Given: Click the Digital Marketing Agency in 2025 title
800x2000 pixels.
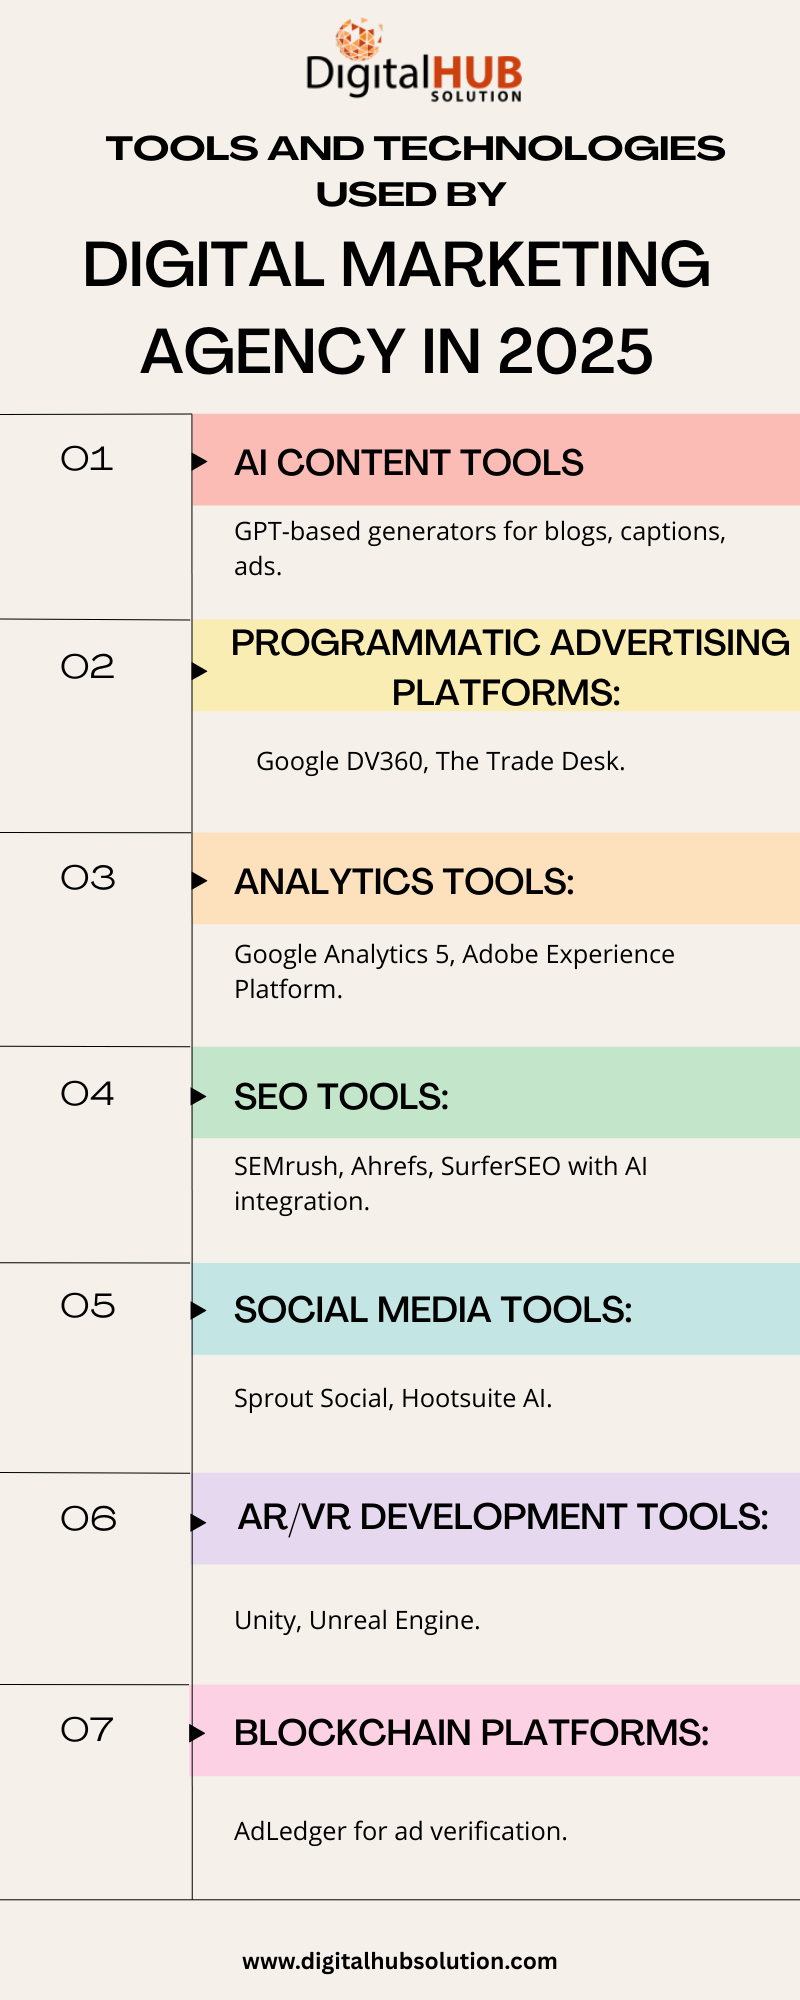Looking at the screenshot, I should (x=397, y=308).
